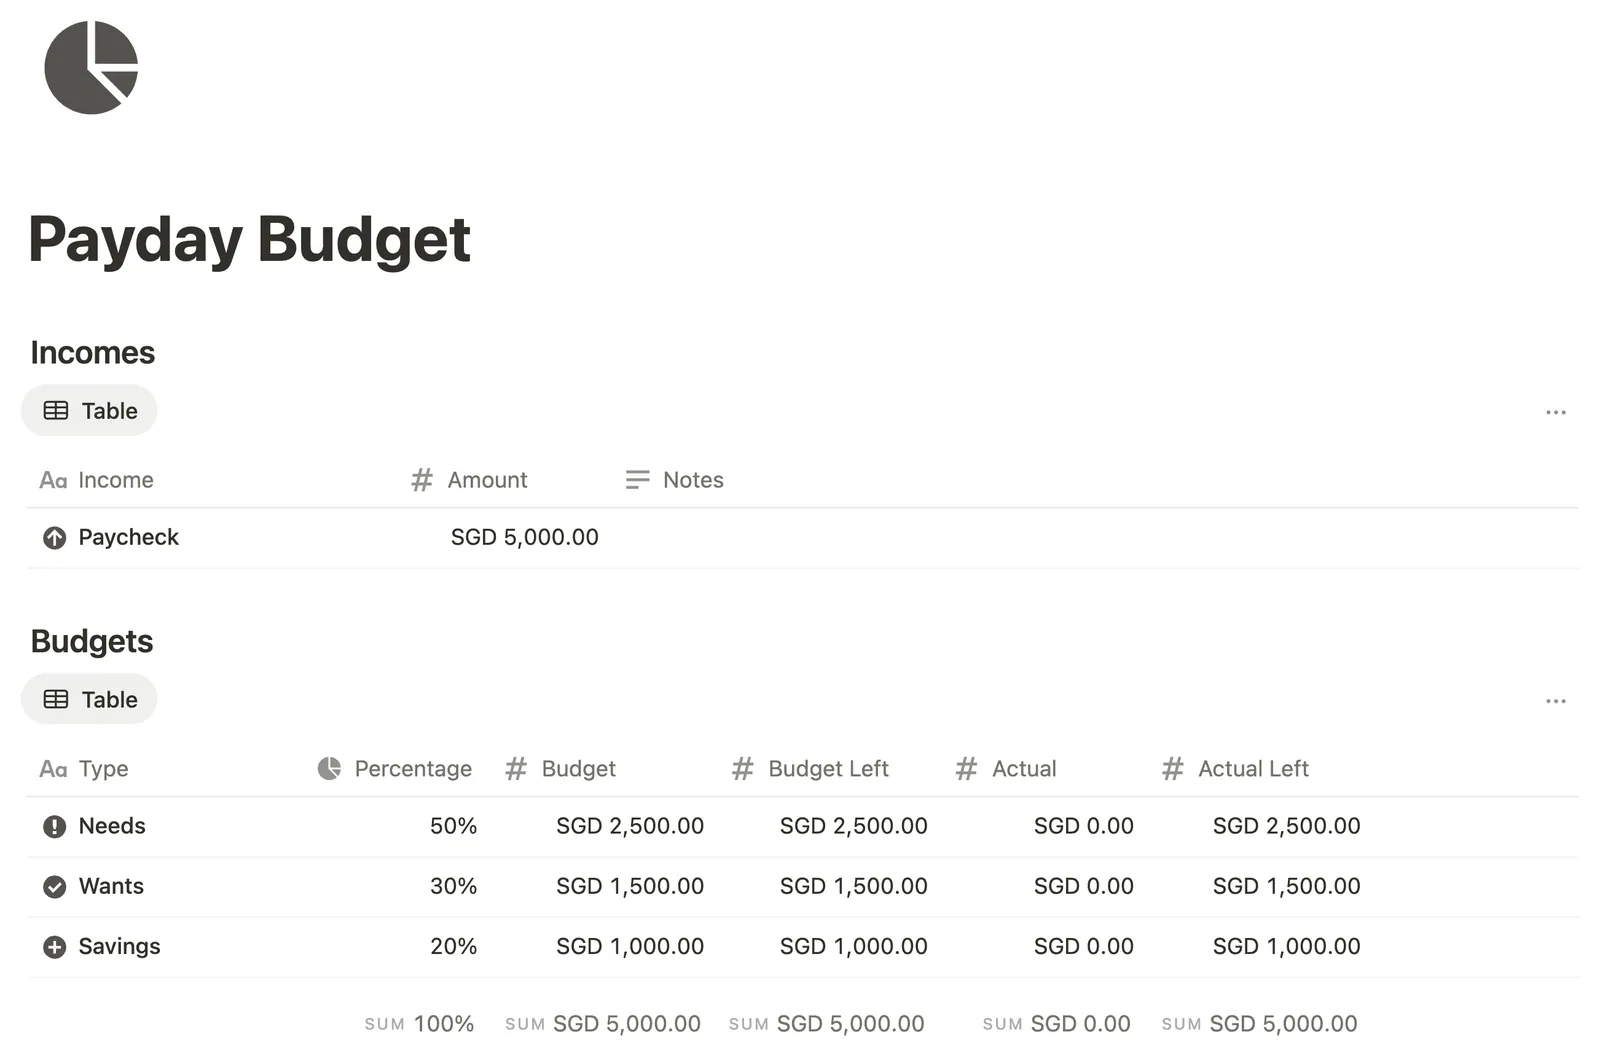Click the Savings row plus icon
This screenshot has width=1600, height=1057.
click(x=54, y=946)
